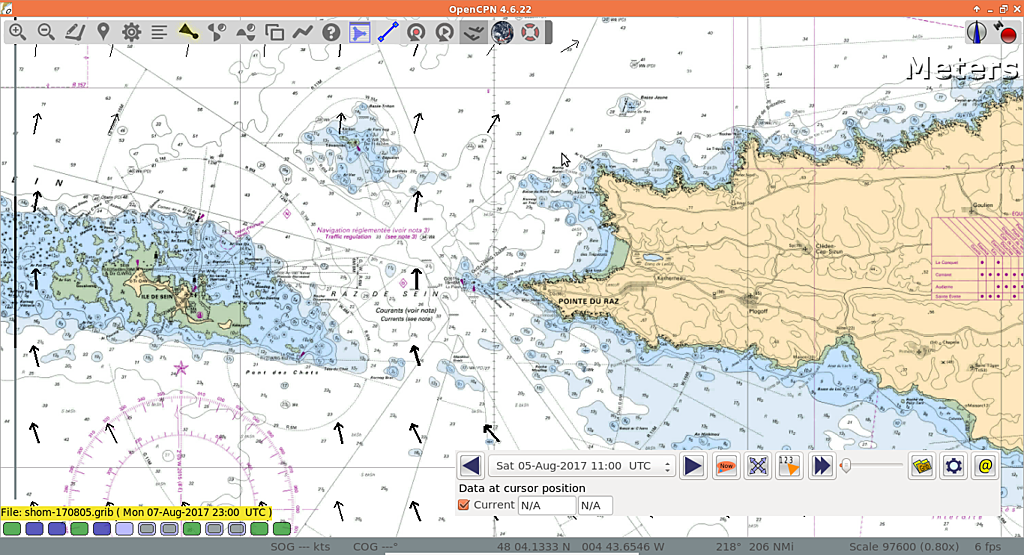
Task: Click the overlapping squares chart scale icon
Action: pos(274,31)
